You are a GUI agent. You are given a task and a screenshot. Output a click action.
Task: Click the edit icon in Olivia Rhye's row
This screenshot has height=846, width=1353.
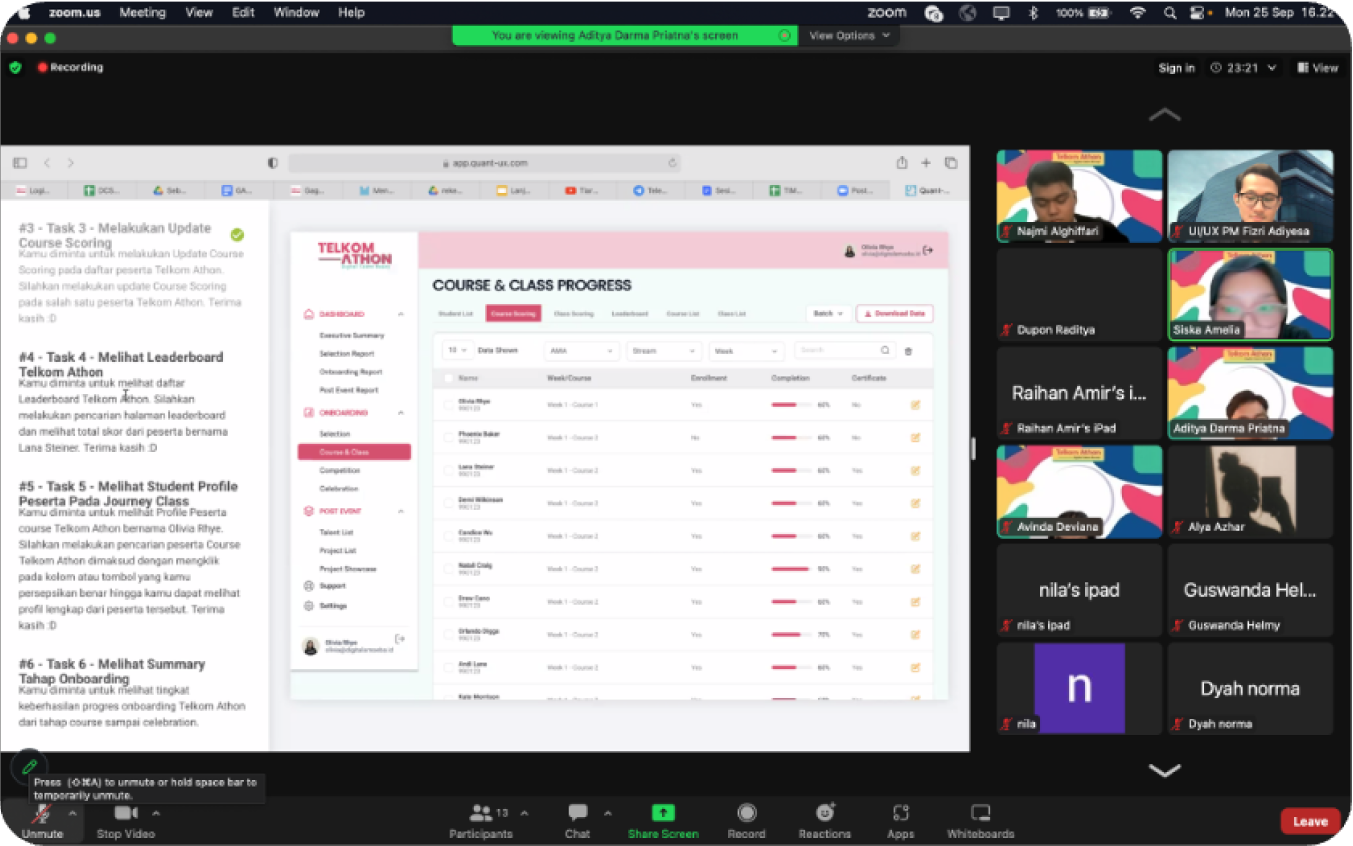tap(915, 405)
